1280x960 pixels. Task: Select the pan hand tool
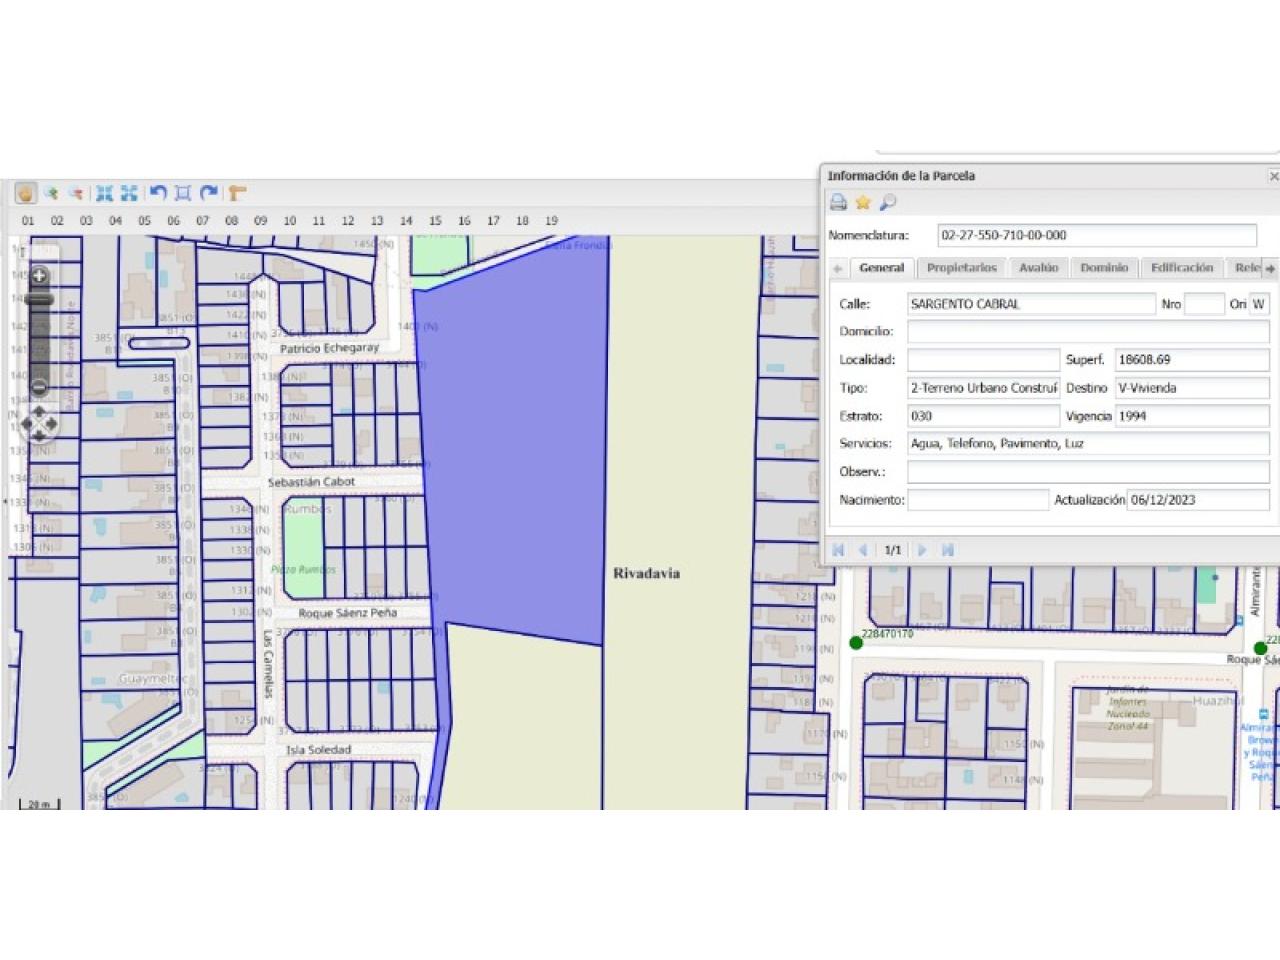[x=26, y=193]
